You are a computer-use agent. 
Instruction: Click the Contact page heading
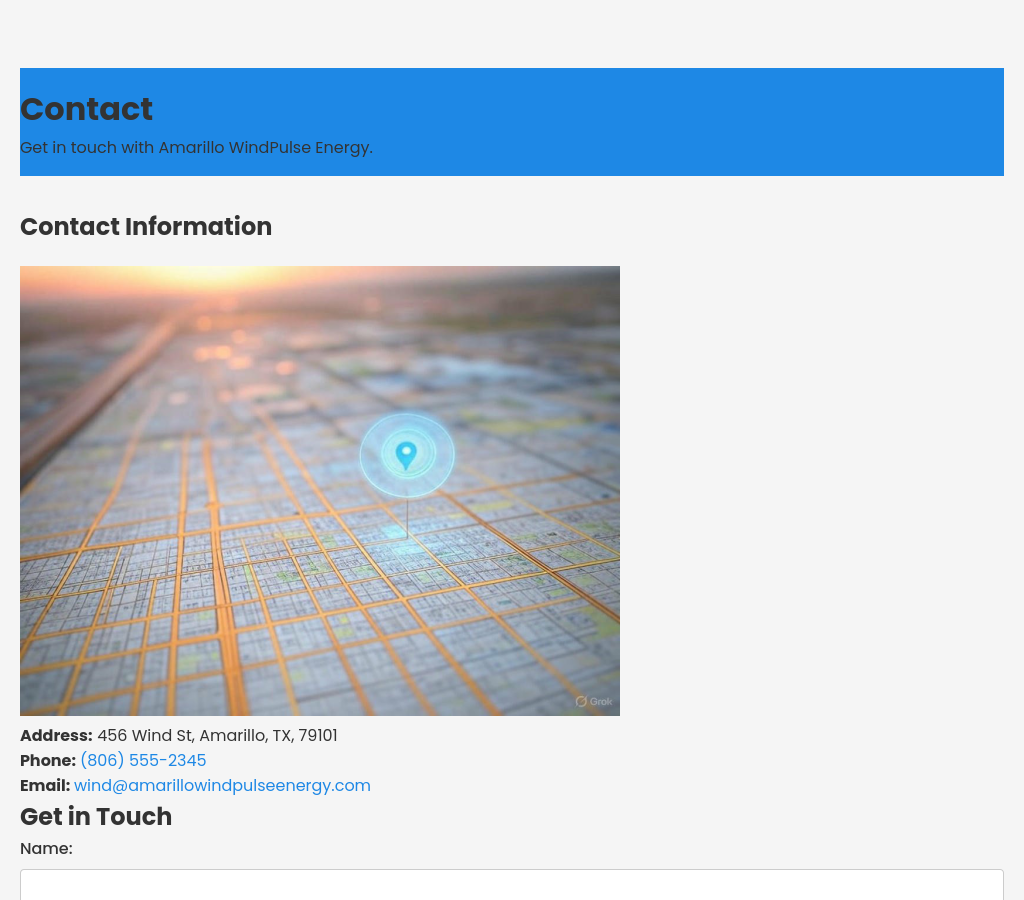86,109
